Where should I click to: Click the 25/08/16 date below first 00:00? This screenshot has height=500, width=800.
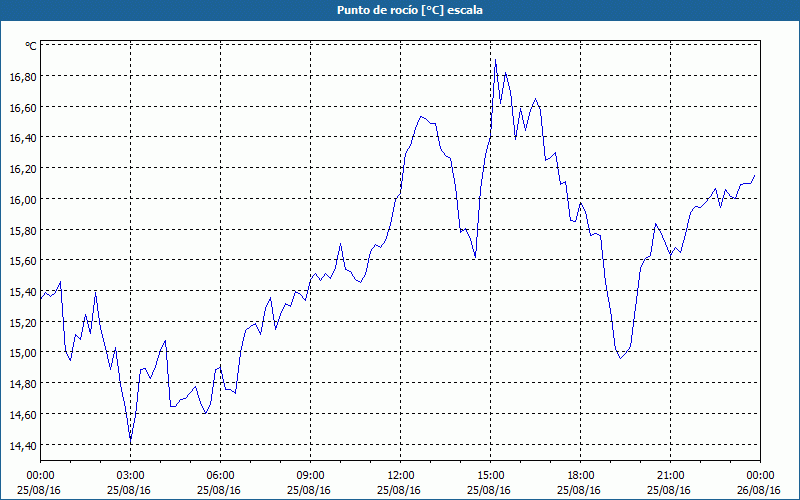point(40,490)
